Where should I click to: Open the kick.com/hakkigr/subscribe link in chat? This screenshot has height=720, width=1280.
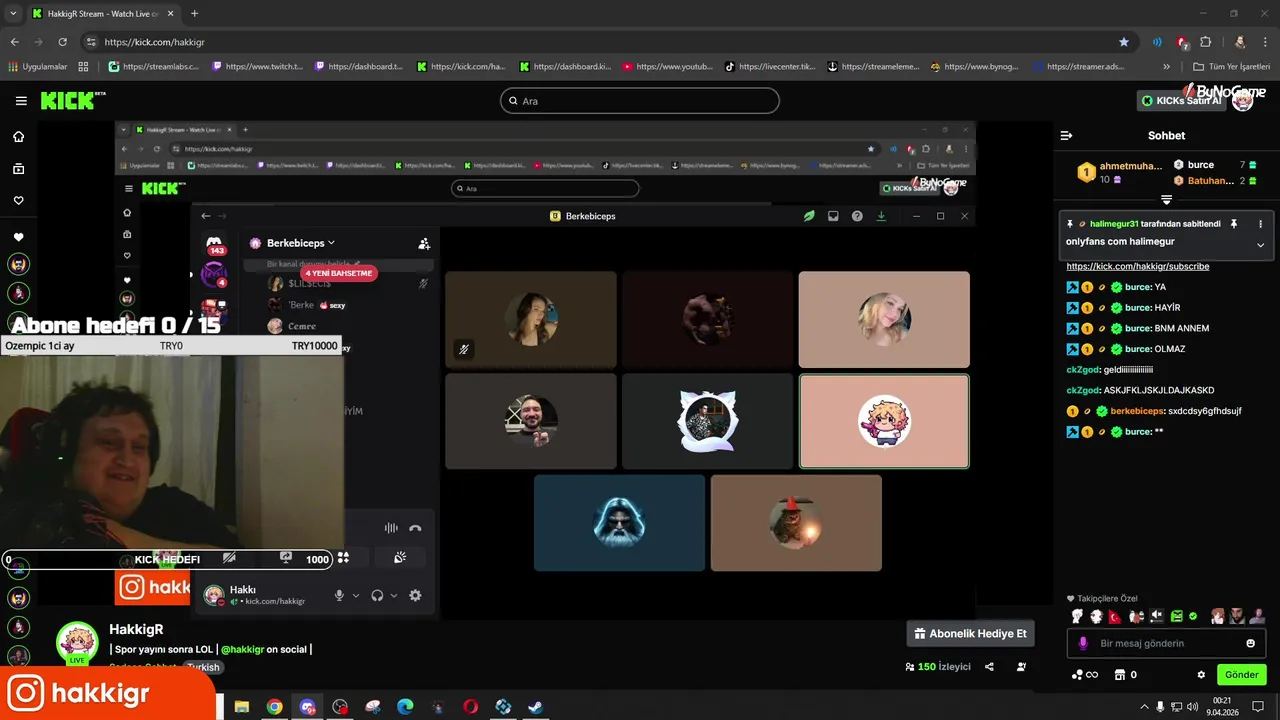pyautogui.click(x=1137, y=267)
